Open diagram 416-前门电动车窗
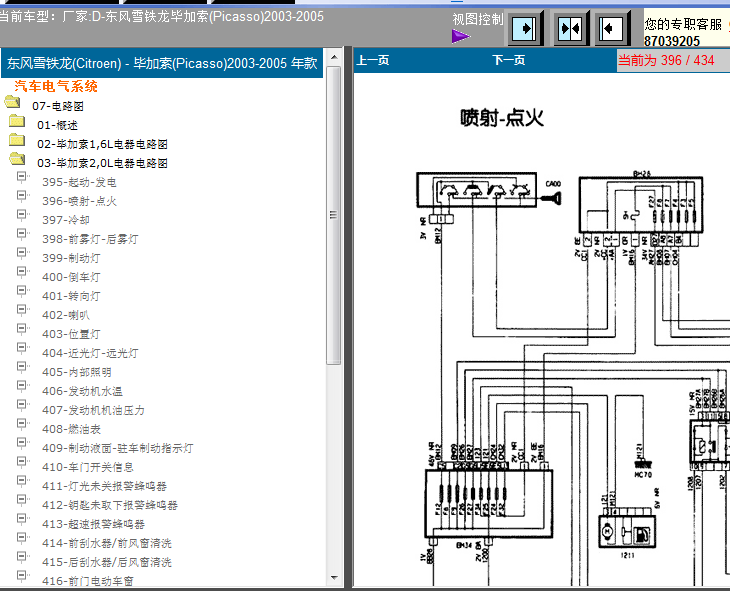 [88, 581]
